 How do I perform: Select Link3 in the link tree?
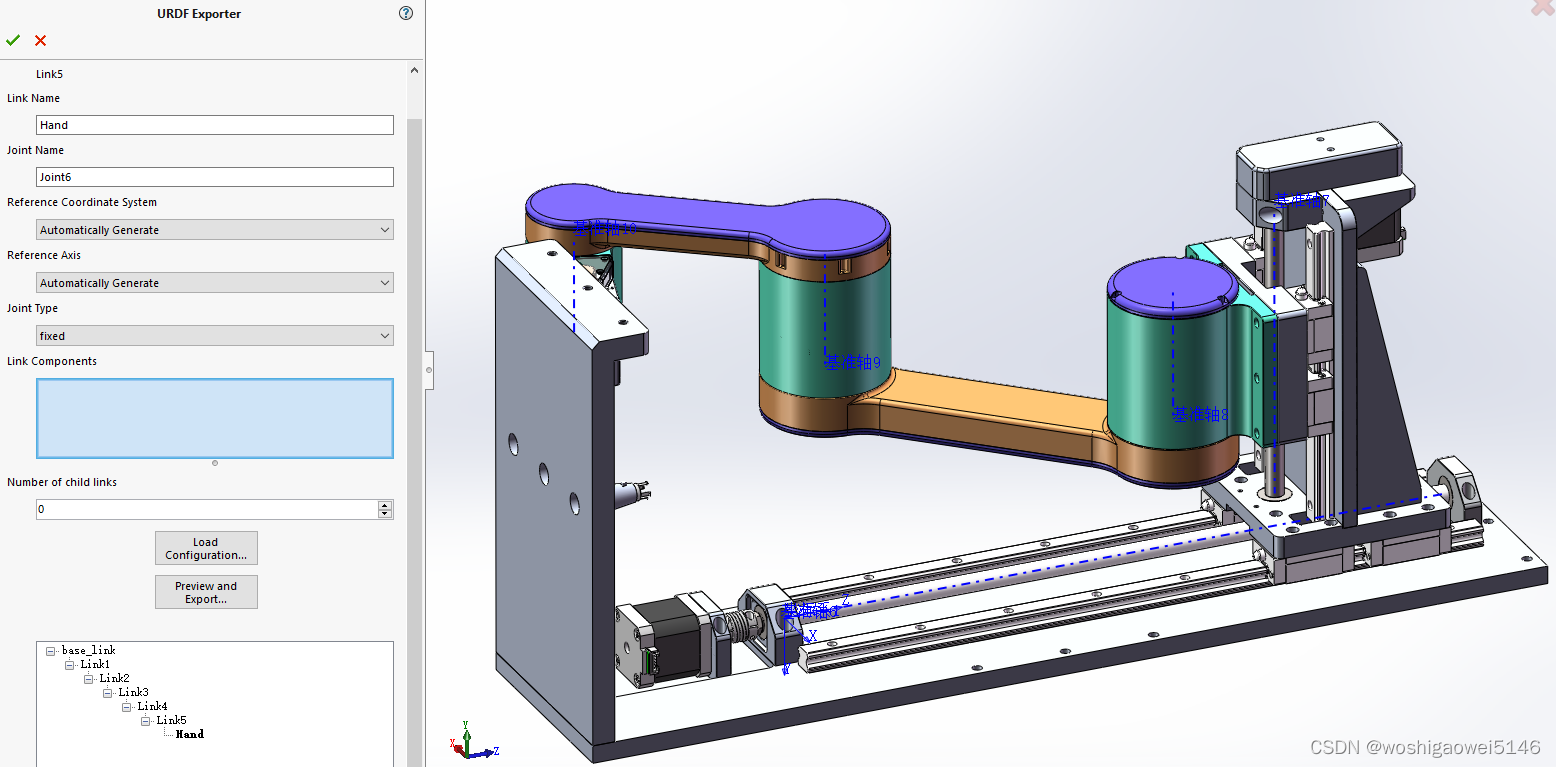tap(133, 692)
